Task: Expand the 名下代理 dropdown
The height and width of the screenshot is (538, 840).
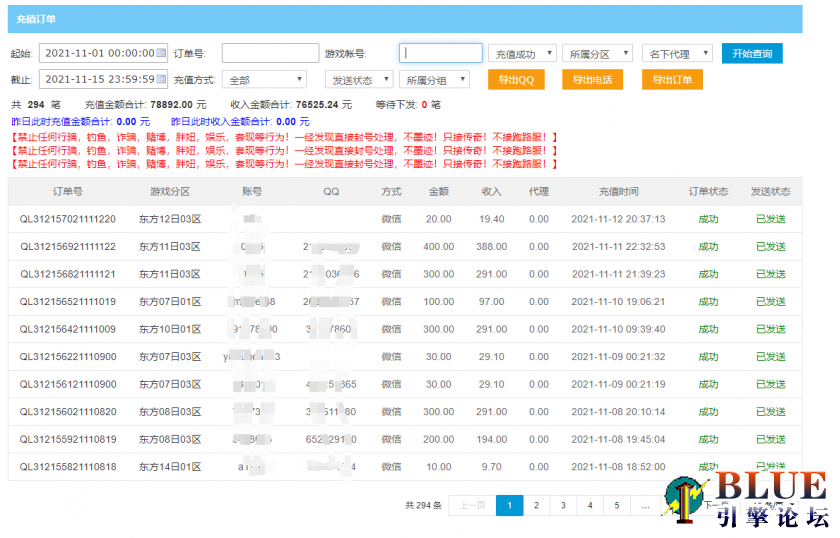Action: click(676, 54)
